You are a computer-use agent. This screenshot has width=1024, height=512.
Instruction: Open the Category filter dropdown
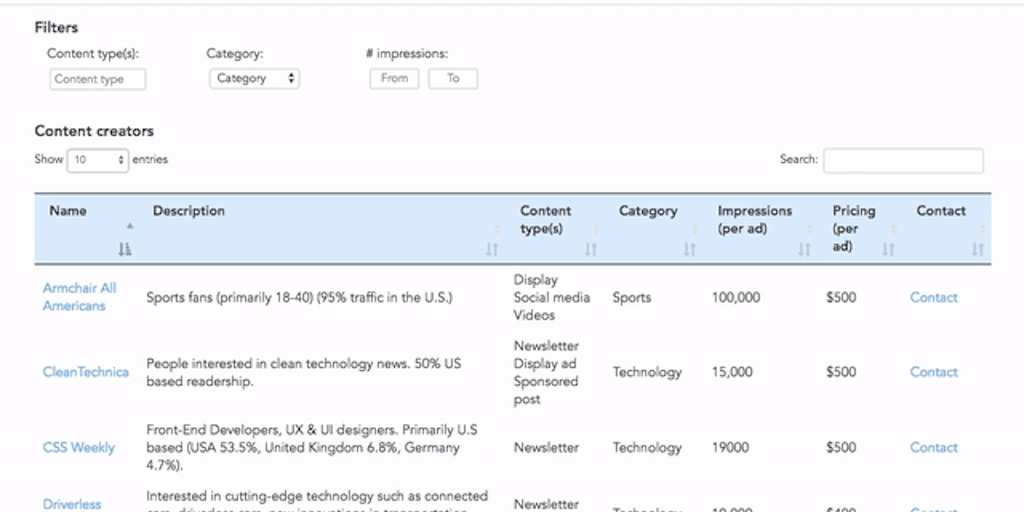[x=255, y=79]
